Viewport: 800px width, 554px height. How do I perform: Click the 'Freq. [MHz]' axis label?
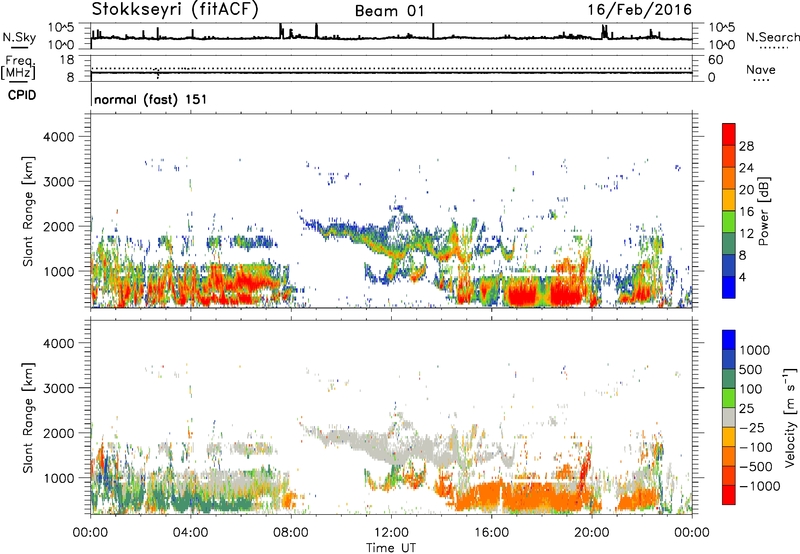(18, 67)
